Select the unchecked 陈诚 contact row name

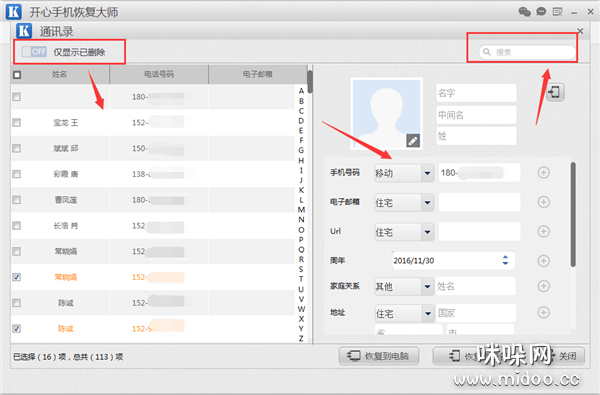tap(65, 303)
